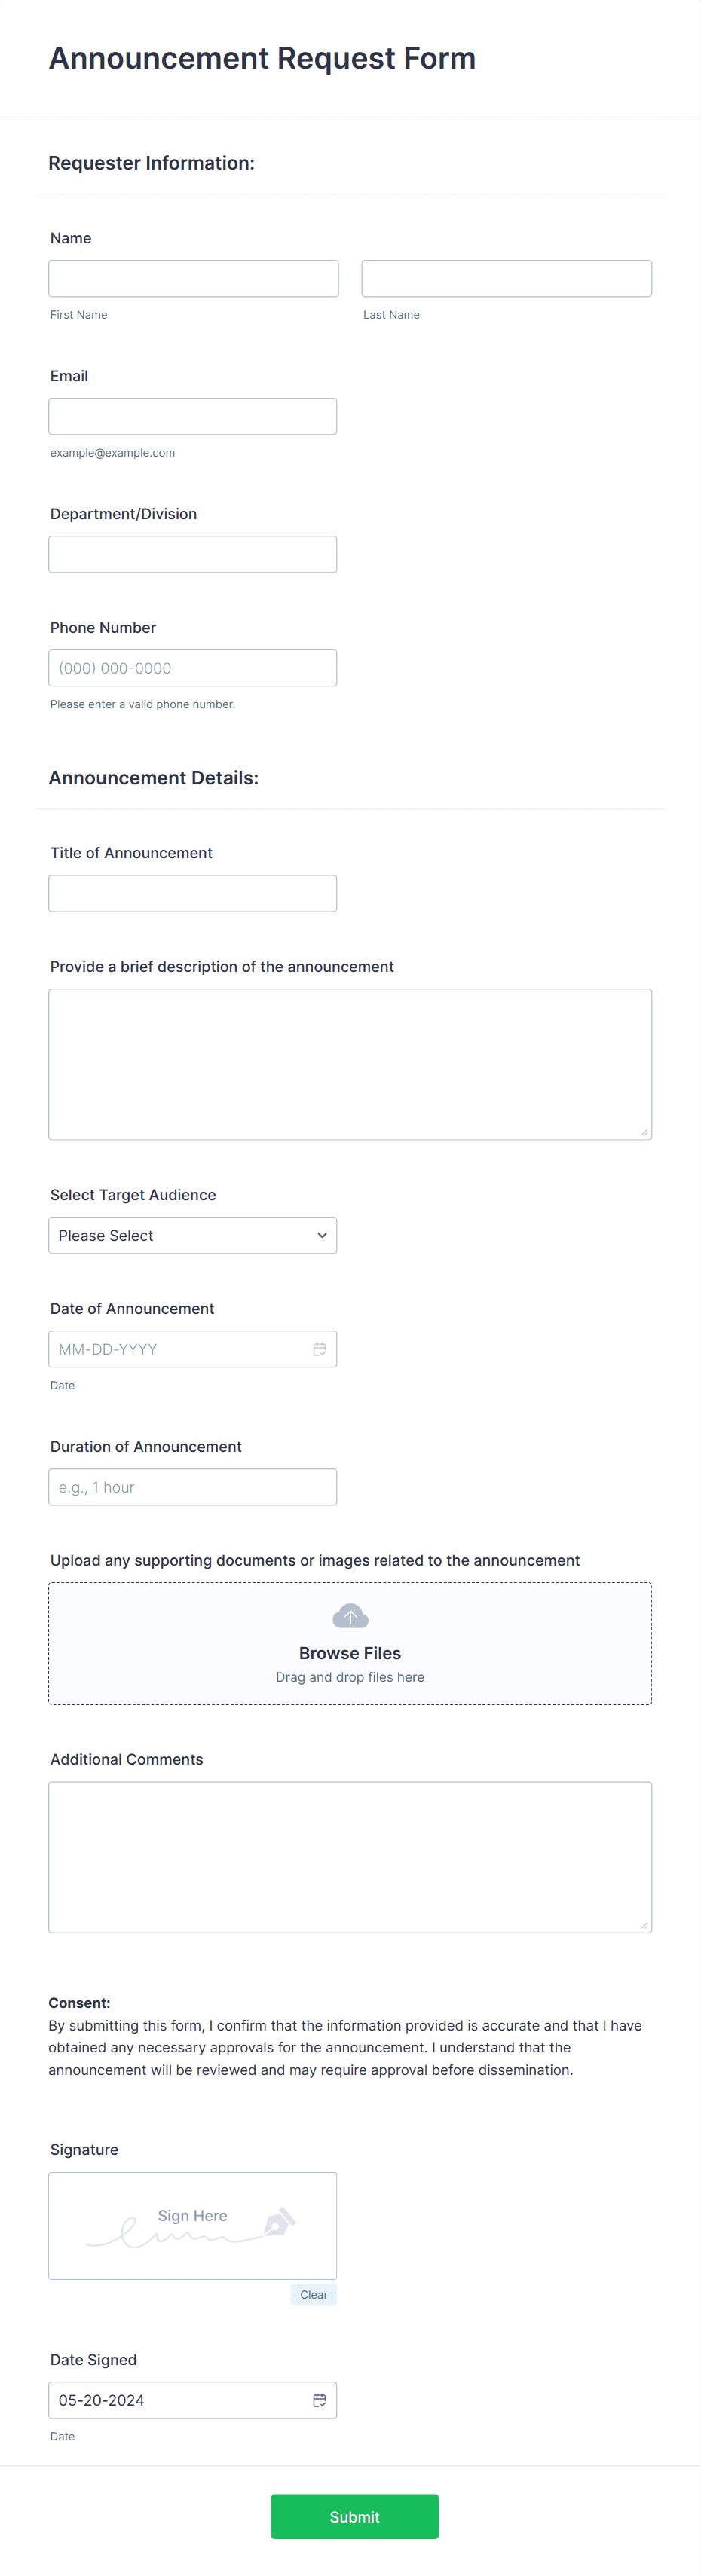701x2576 pixels.
Task: Open the calendar icon for Date of Announcement
Action: pos(319,1349)
